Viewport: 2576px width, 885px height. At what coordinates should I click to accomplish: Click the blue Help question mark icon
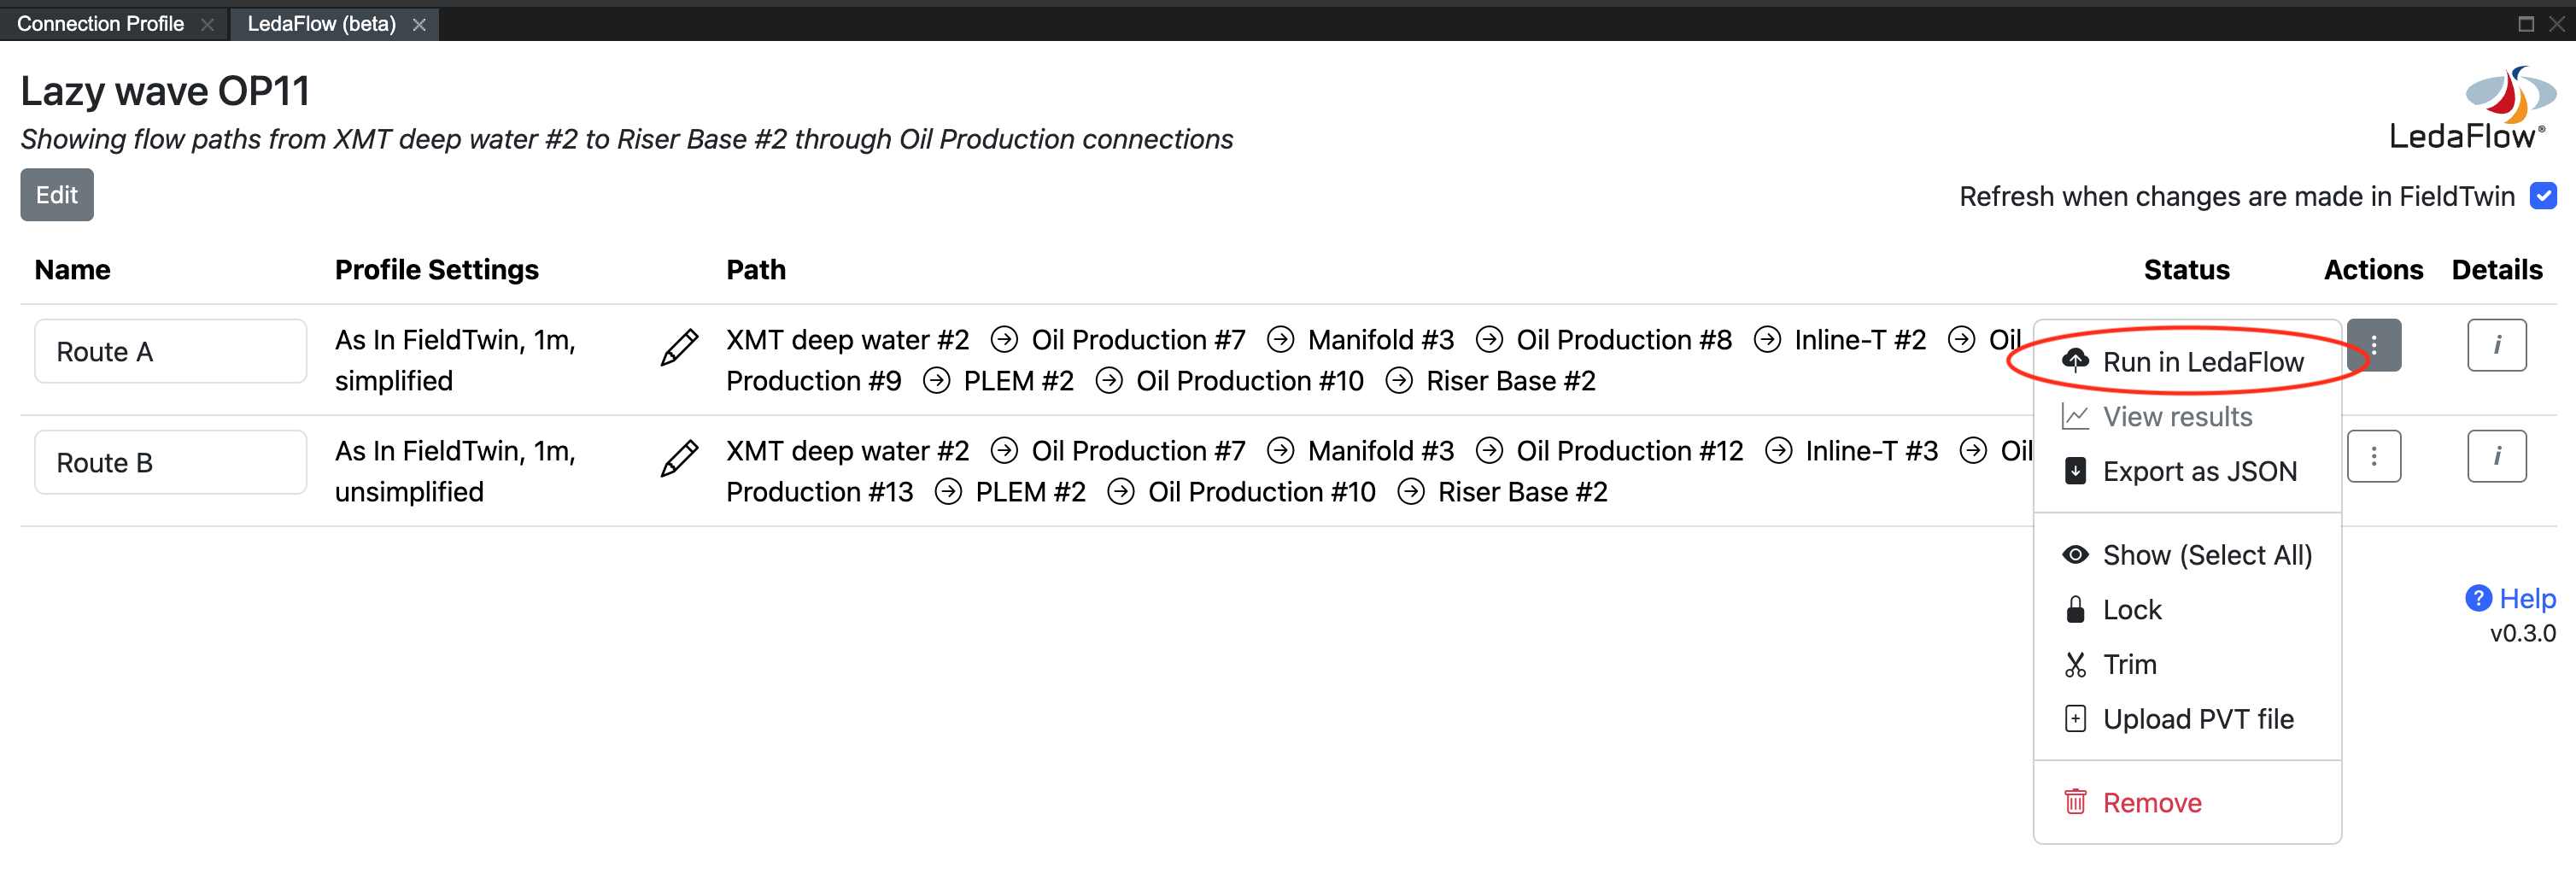click(x=2478, y=598)
